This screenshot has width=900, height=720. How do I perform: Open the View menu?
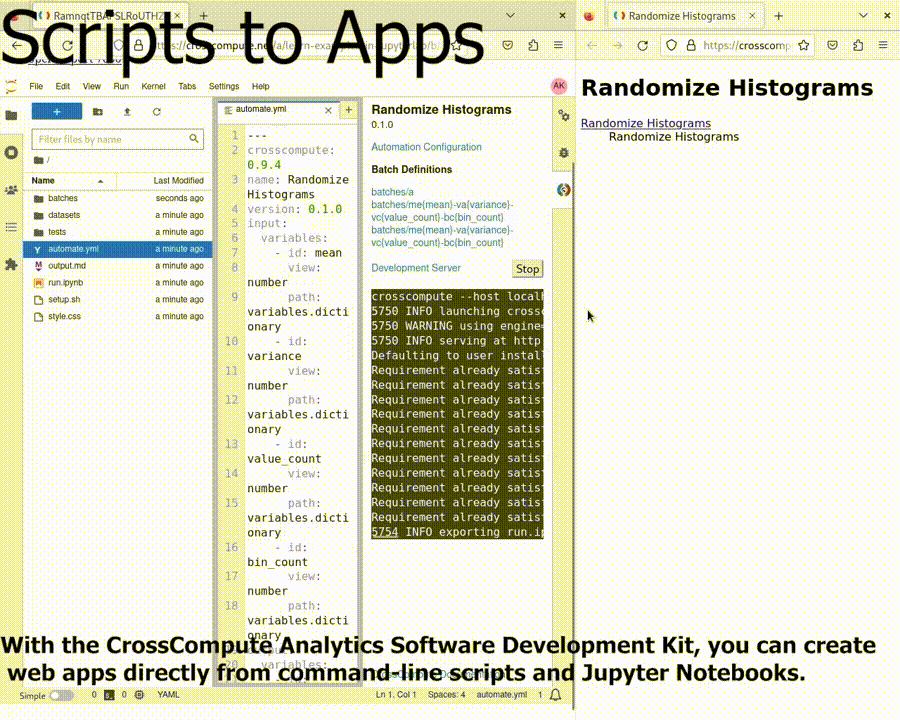91,86
